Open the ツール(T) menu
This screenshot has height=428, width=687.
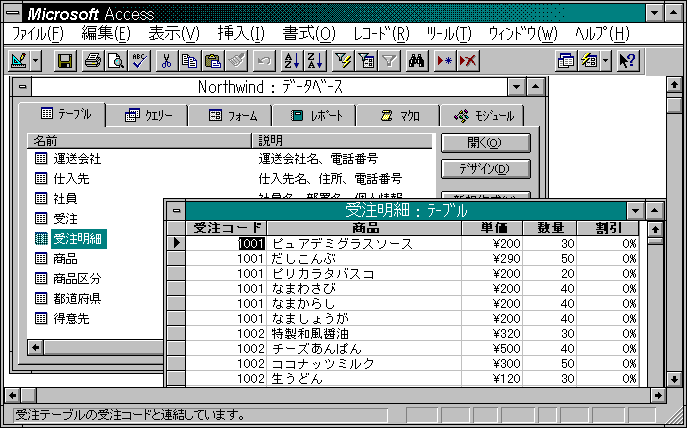tap(449, 34)
